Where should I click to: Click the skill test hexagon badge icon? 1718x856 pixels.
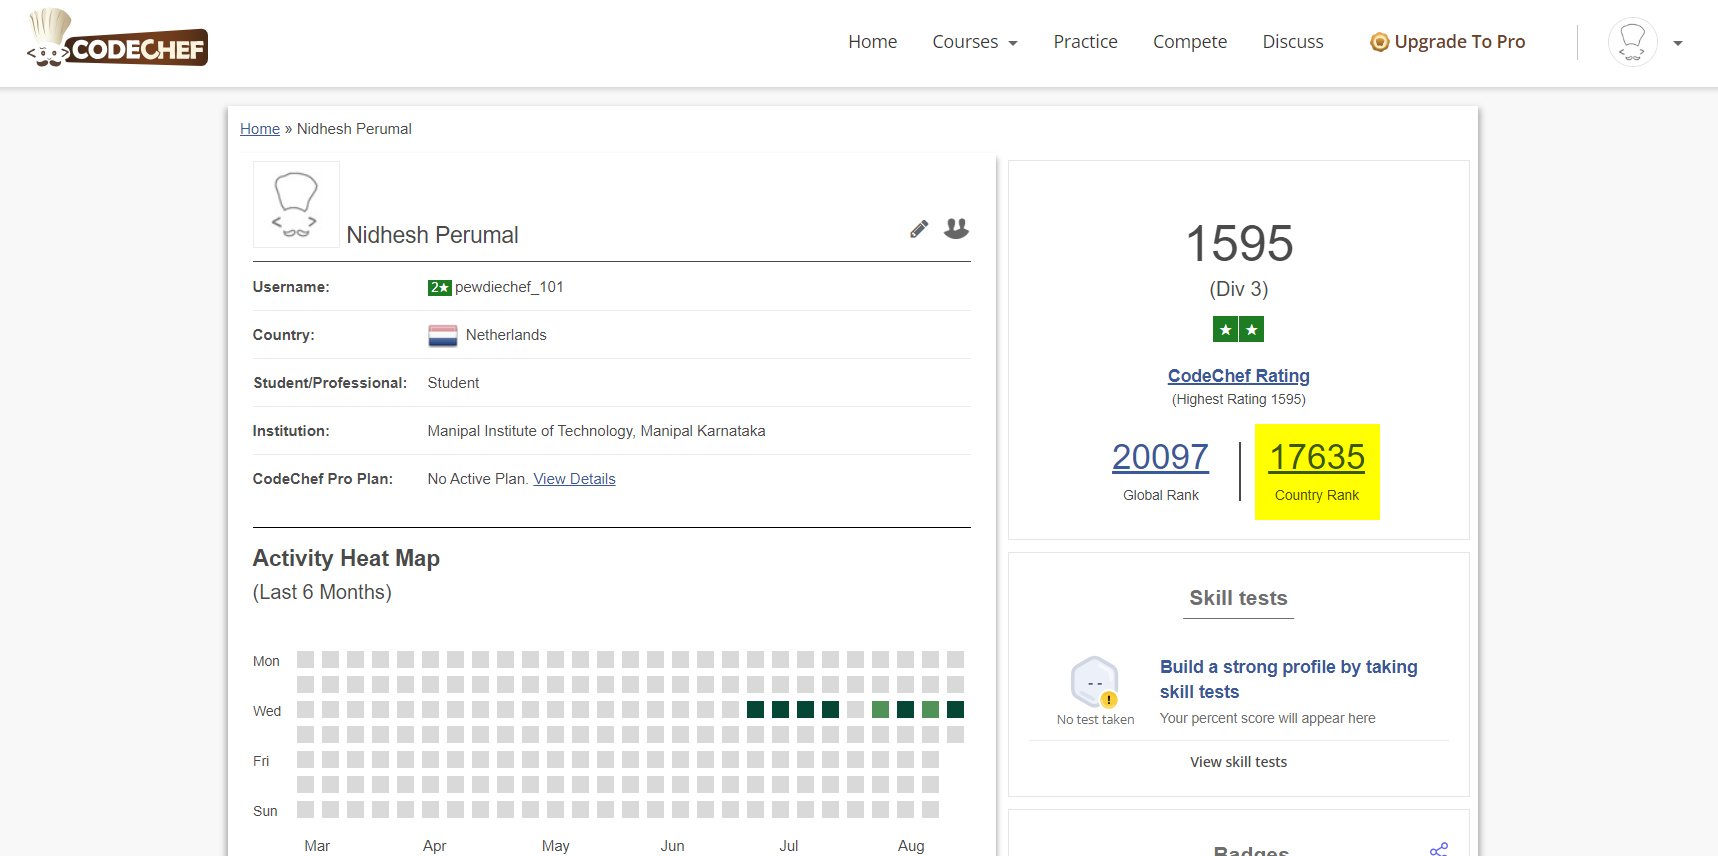[x=1095, y=682]
